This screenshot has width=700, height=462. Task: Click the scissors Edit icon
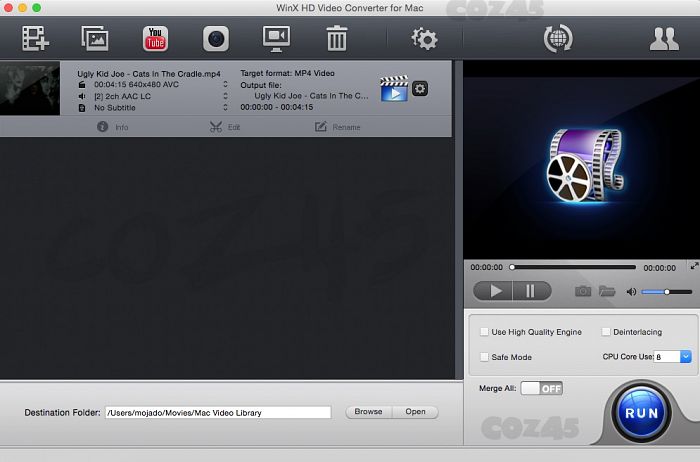coord(216,127)
